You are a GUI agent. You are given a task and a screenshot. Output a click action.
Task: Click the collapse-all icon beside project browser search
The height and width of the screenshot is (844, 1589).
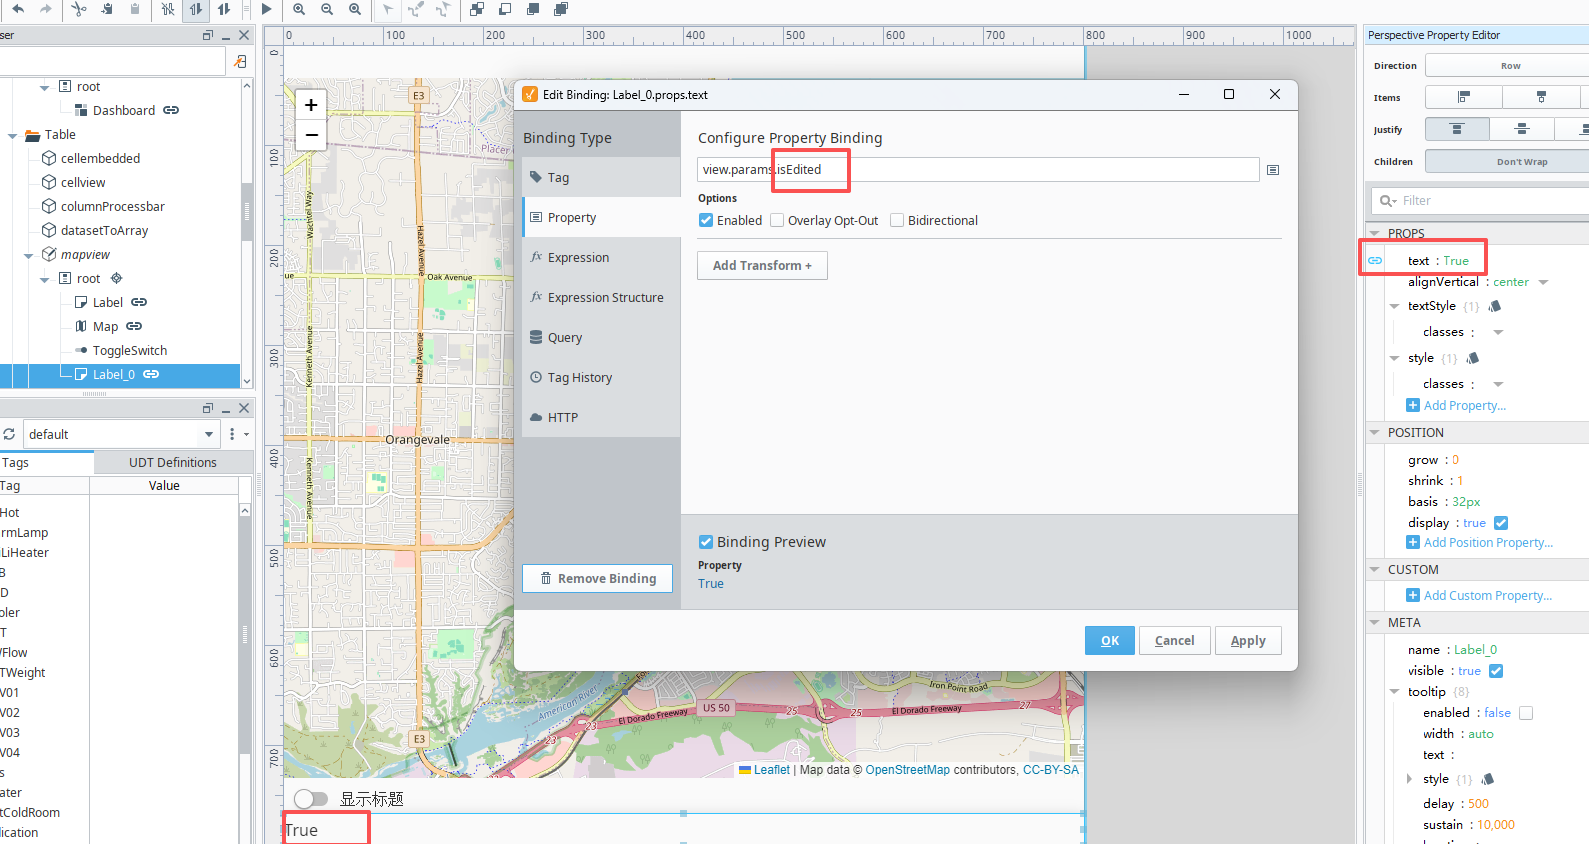tap(240, 62)
